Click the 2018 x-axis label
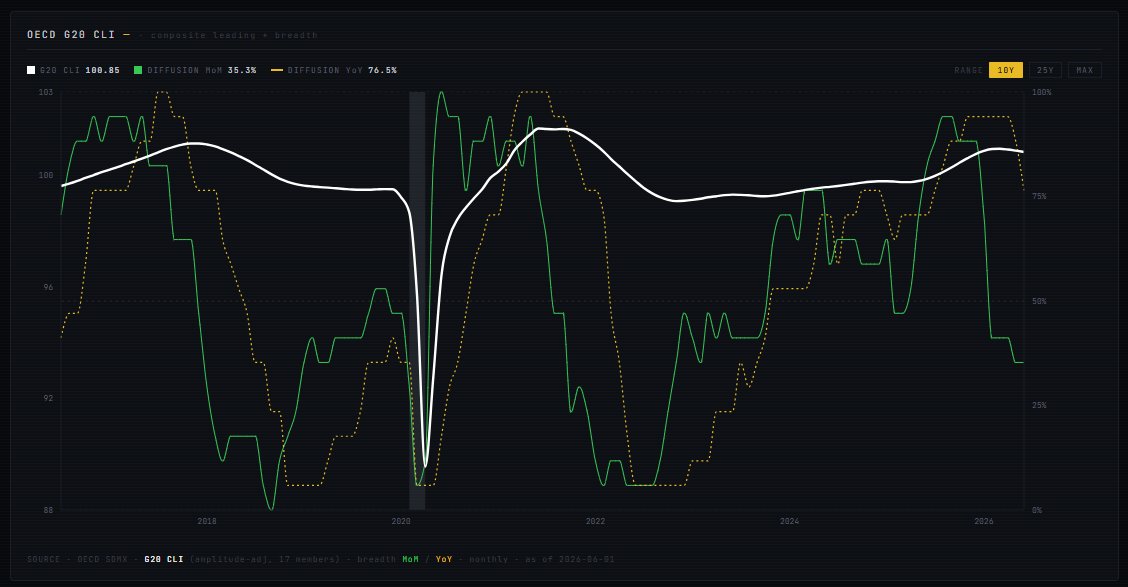This screenshot has width=1128, height=587. coord(206,521)
